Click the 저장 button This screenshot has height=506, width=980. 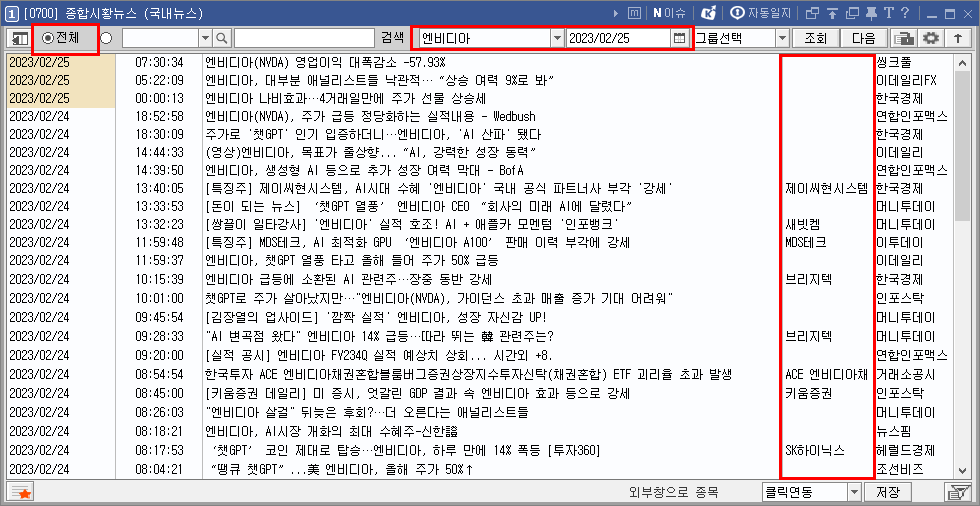pos(888,492)
